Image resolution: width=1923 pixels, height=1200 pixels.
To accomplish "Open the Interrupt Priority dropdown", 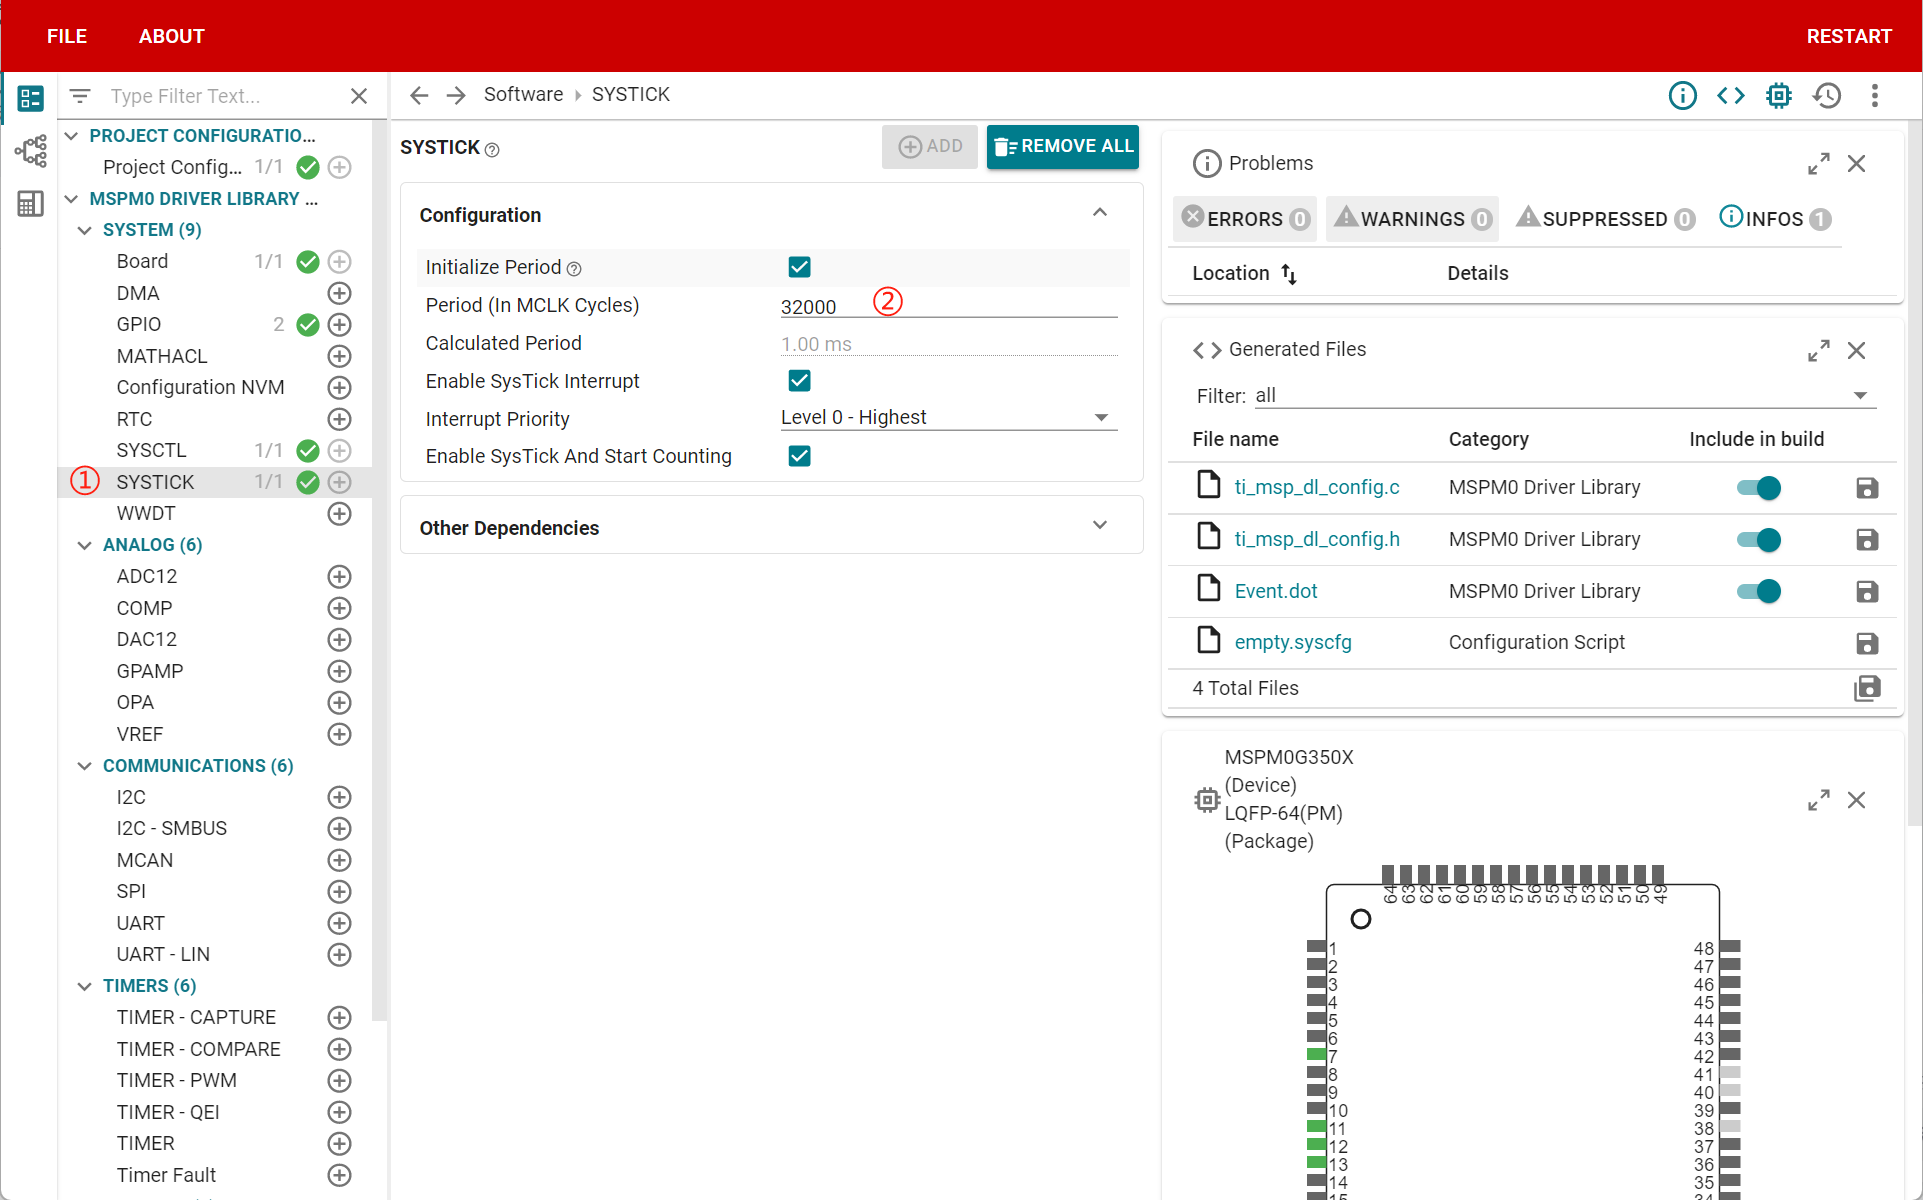I will [x=947, y=418].
